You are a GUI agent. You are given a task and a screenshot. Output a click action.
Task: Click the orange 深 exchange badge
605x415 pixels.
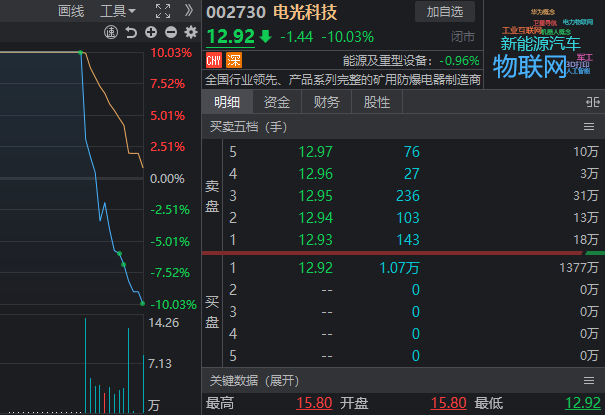(234, 60)
